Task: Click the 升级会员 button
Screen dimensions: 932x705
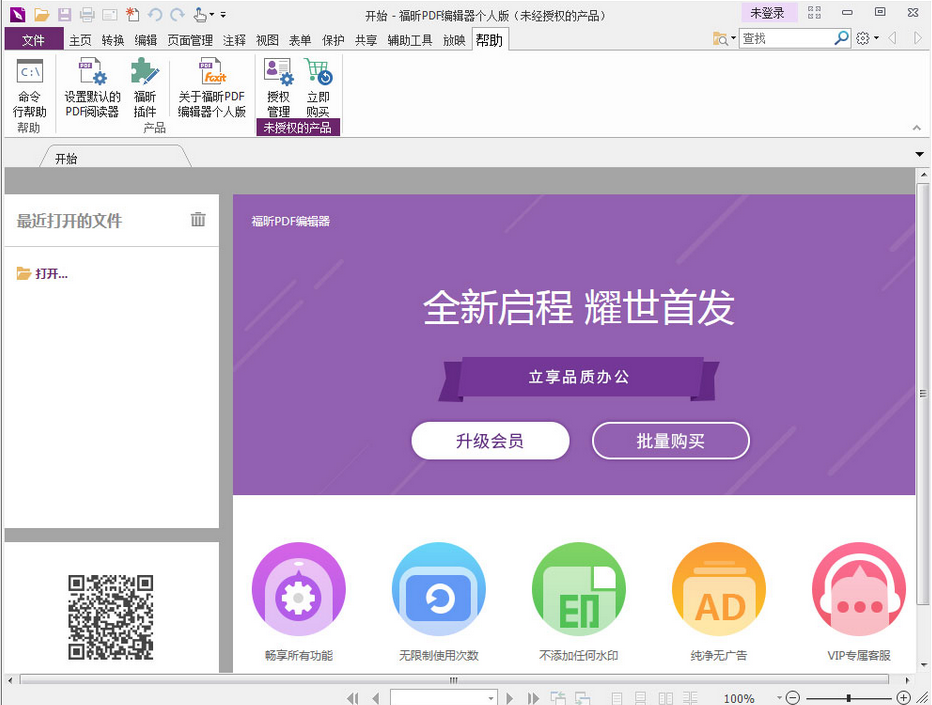Action: [x=490, y=440]
